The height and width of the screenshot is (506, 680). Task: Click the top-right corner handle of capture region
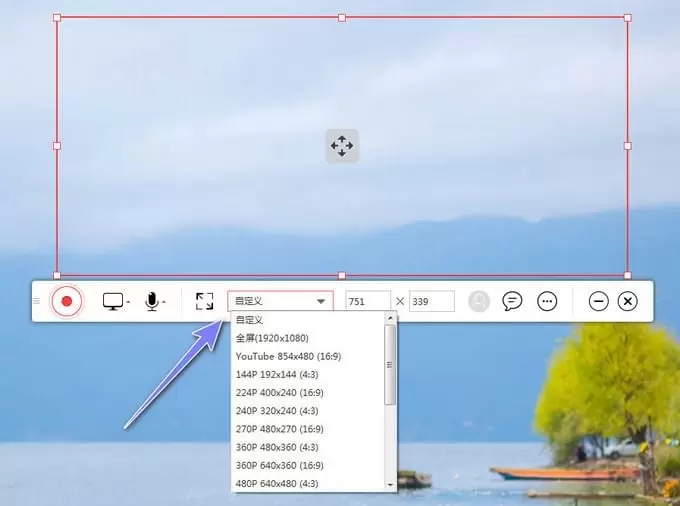pyautogui.click(x=628, y=18)
